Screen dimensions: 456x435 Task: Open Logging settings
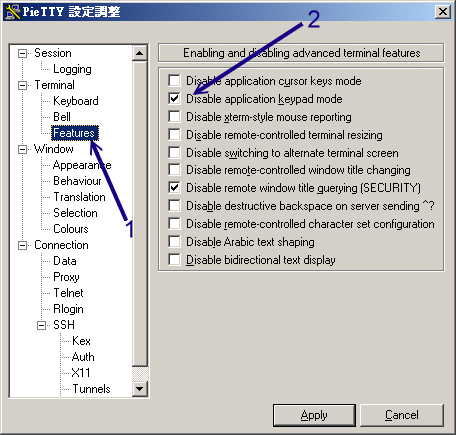pyautogui.click(x=72, y=69)
